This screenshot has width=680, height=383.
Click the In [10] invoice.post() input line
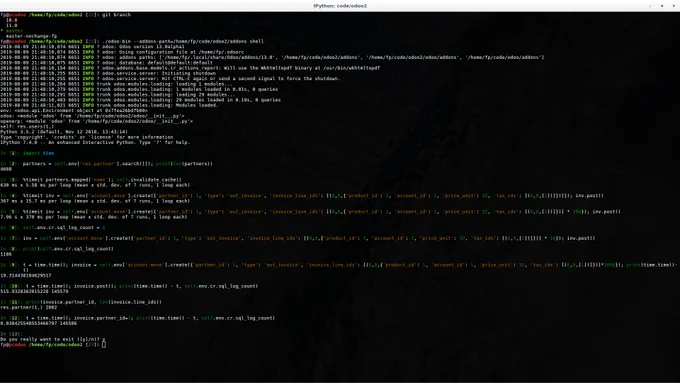pos(129,286)
